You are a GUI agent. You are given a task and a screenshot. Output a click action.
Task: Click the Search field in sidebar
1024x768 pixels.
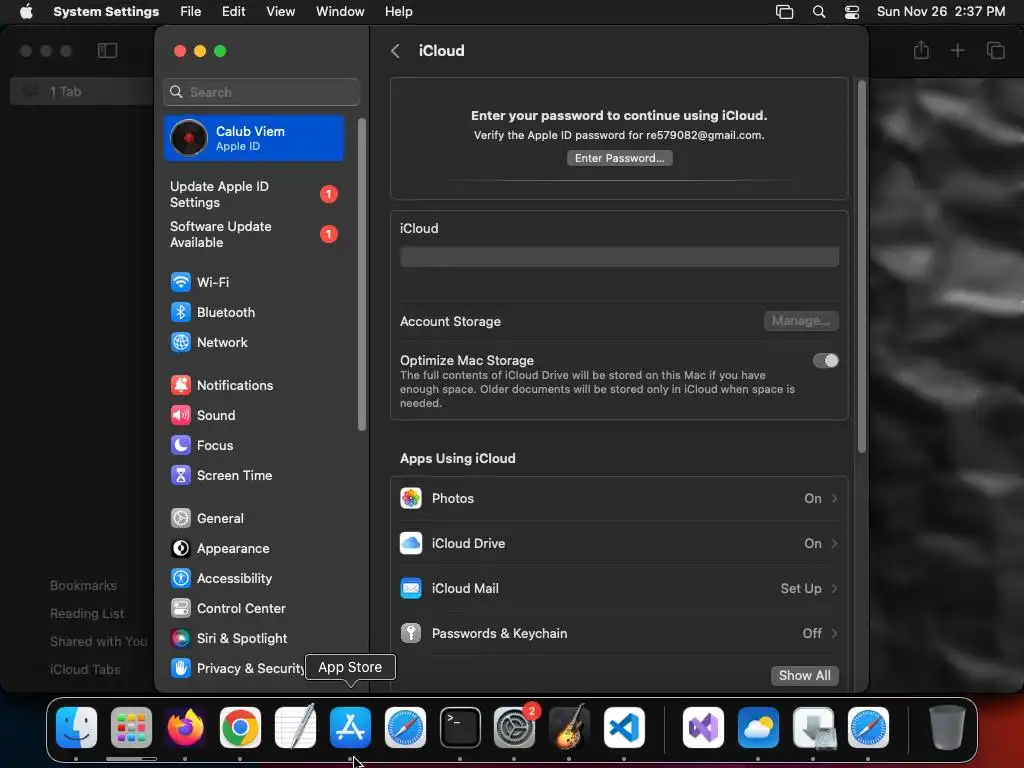click(261, 92)
